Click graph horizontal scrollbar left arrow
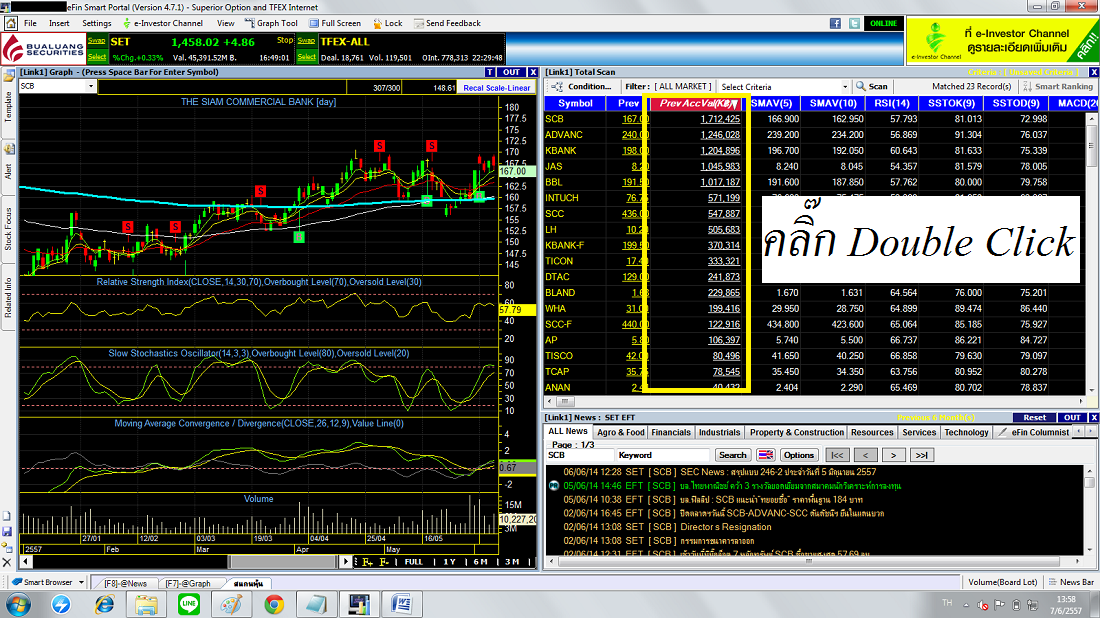Viewport: 1100px width, 618px height. (26, 562)
